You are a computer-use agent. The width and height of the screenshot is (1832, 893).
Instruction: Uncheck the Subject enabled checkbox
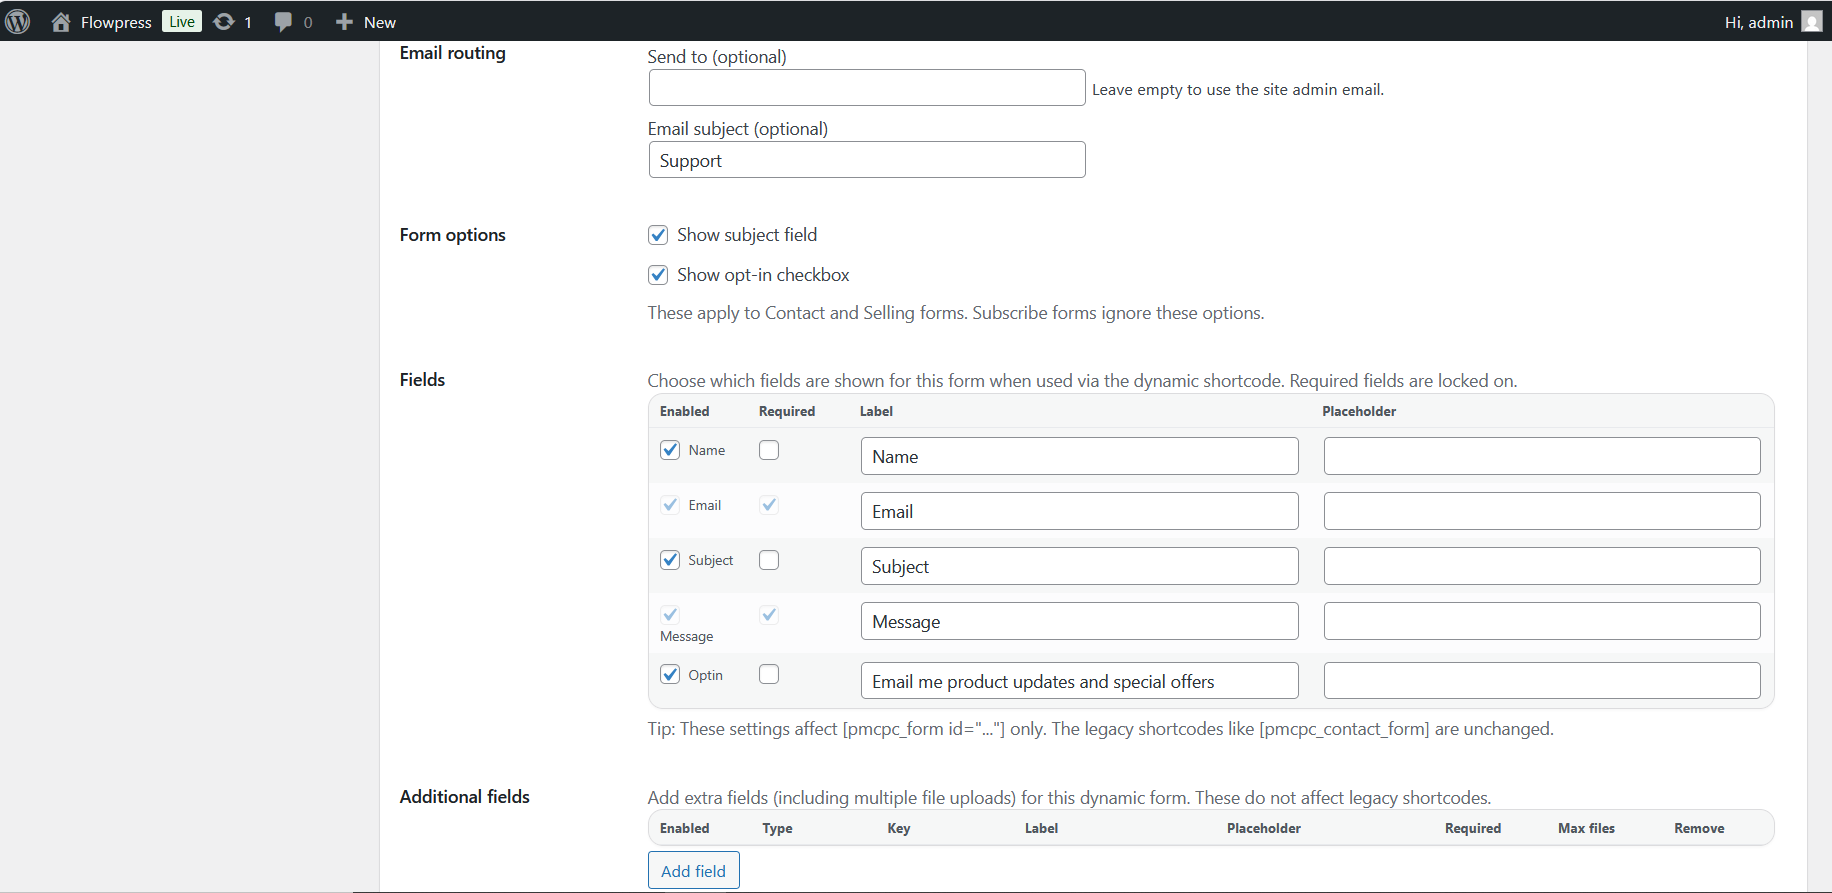(670, 560)
